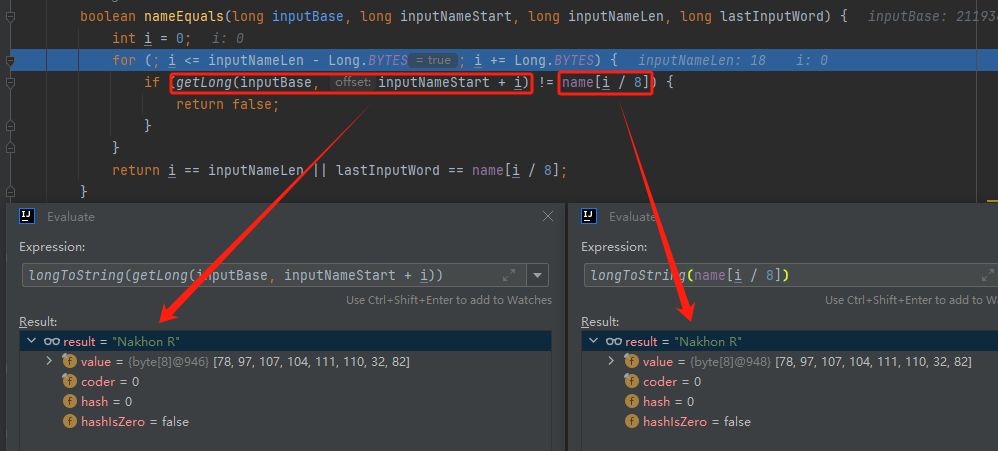Click "nameEquals" method name in code

(x=185, y=17)
